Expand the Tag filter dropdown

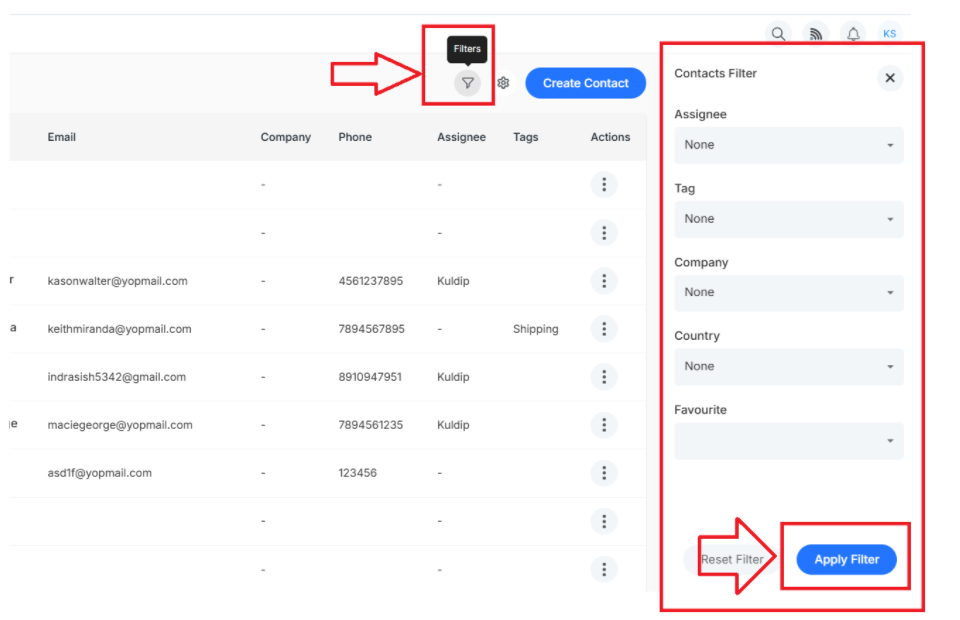[789, 219]
